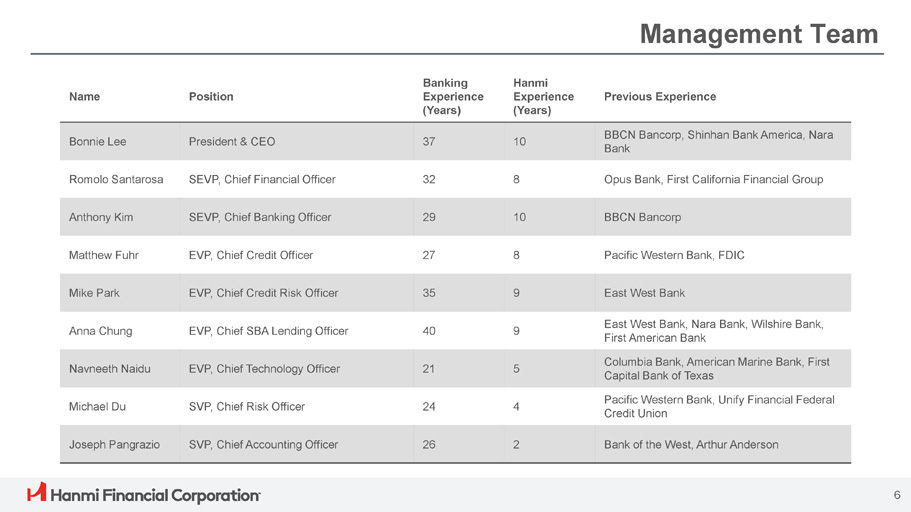
Task: Click the Hanmi Experience (Years) header
Action: point(542,97)
